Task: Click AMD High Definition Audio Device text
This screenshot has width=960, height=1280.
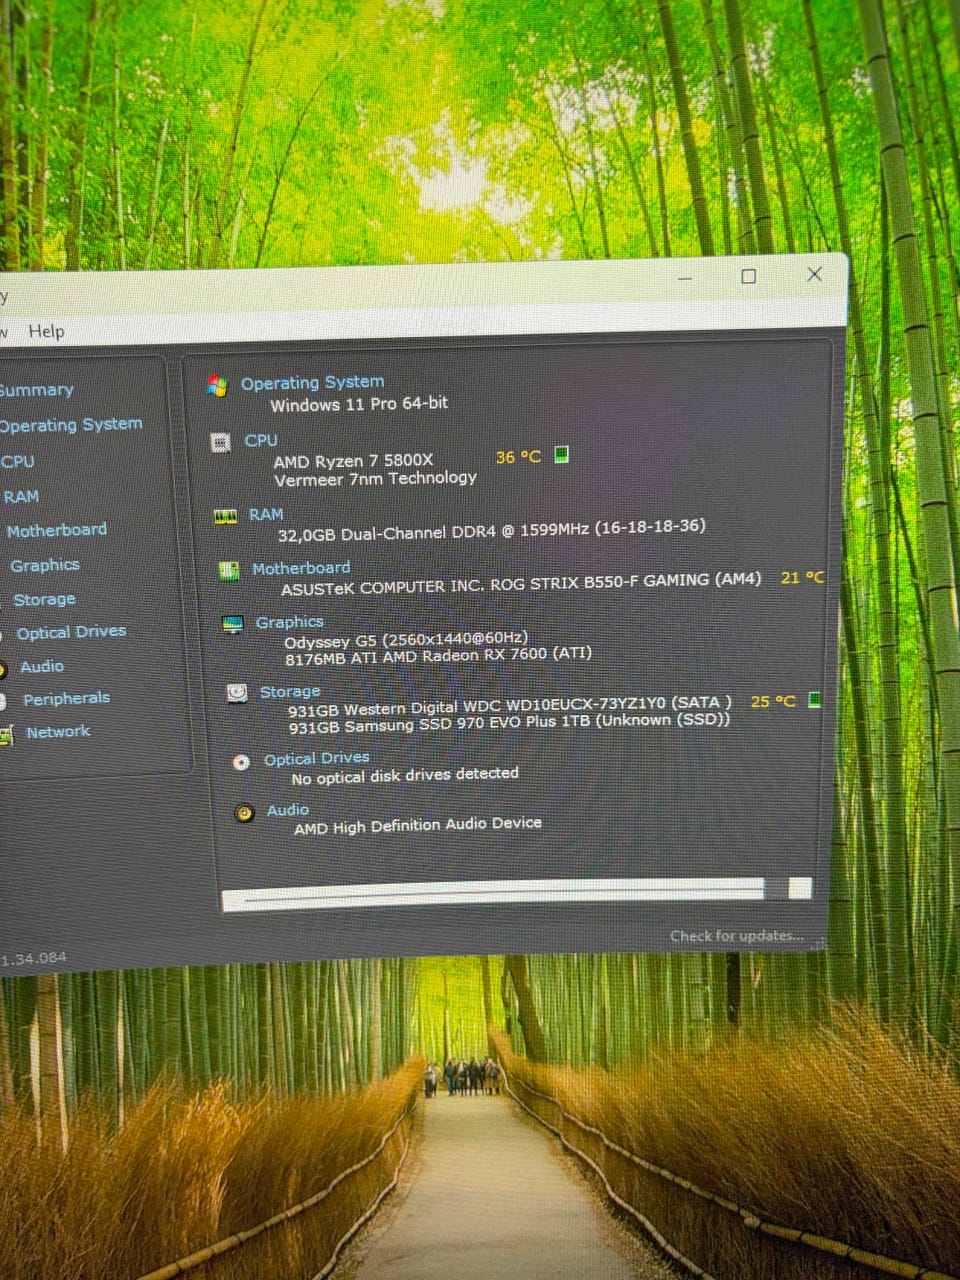Action: pos(418,826)
